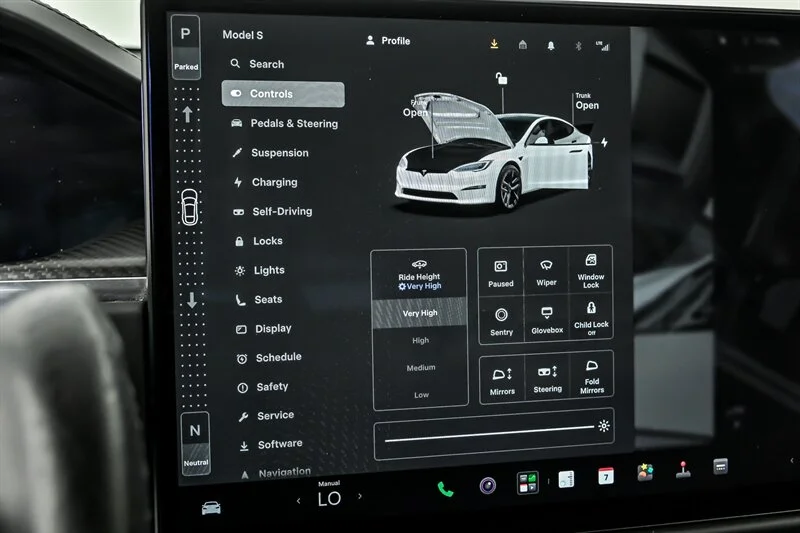
Task: Open the all apps launcher icon
Action: click(528, 483)
